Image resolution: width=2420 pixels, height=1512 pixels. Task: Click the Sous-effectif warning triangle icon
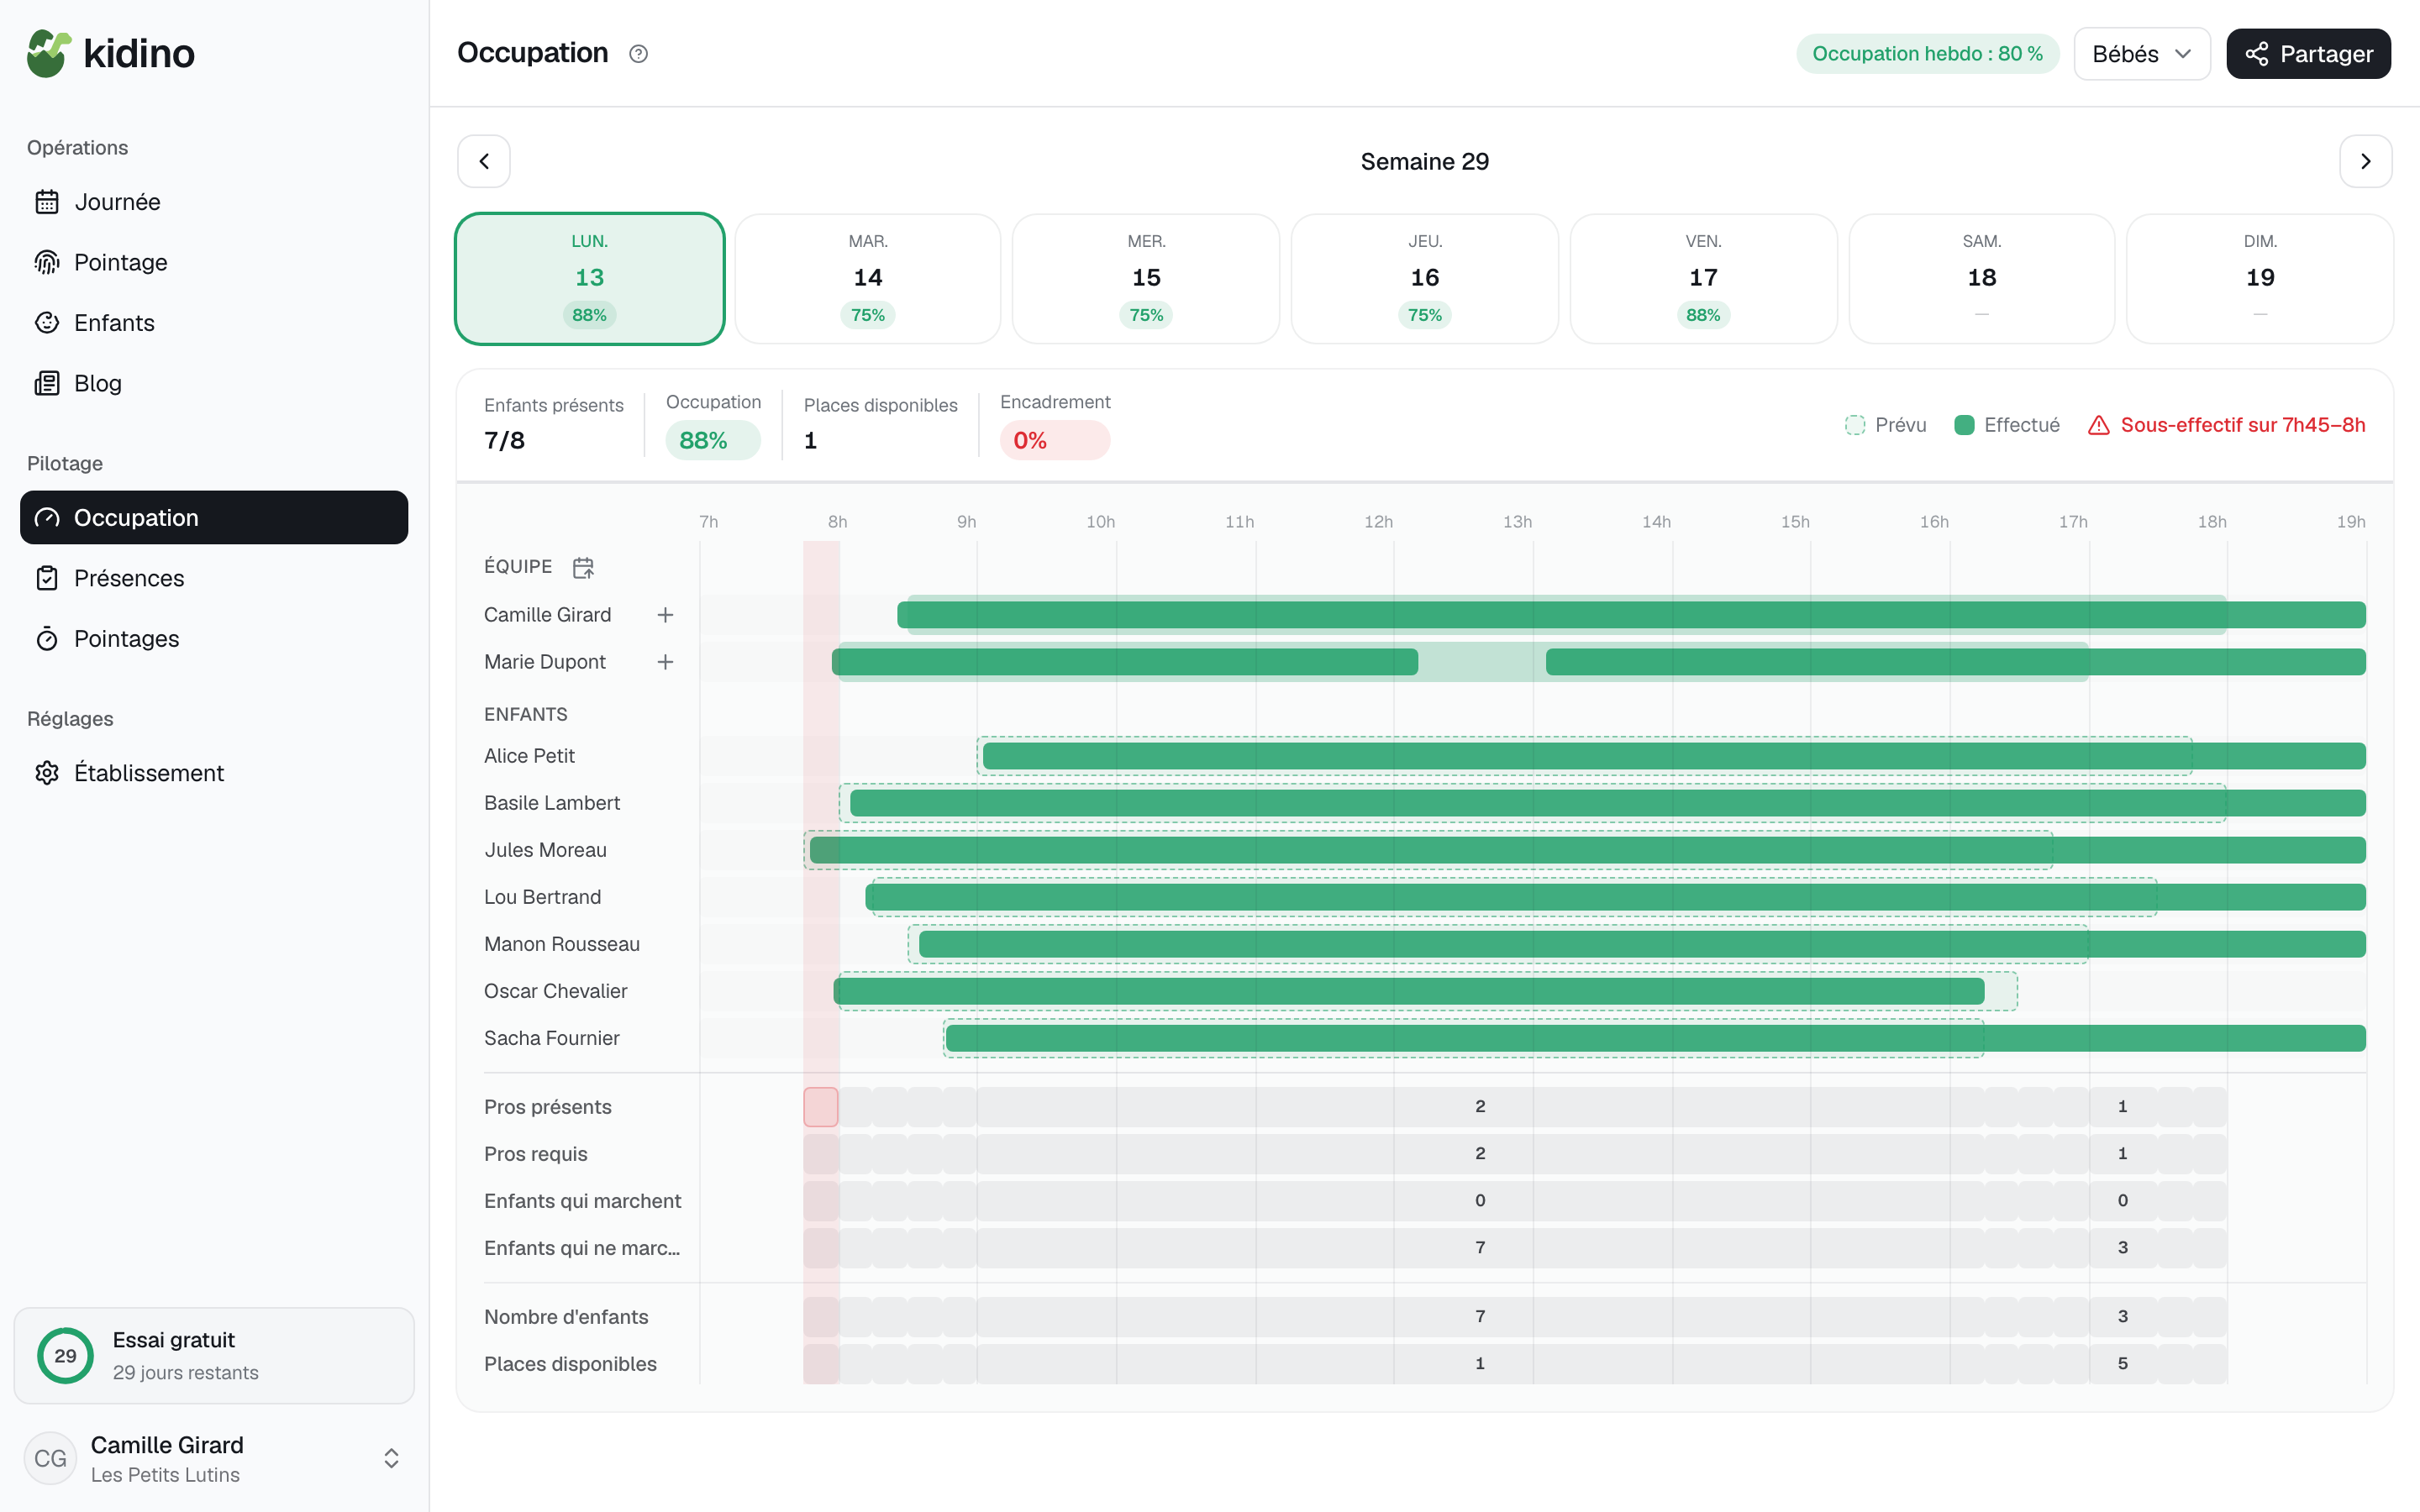click(2099, 425)
